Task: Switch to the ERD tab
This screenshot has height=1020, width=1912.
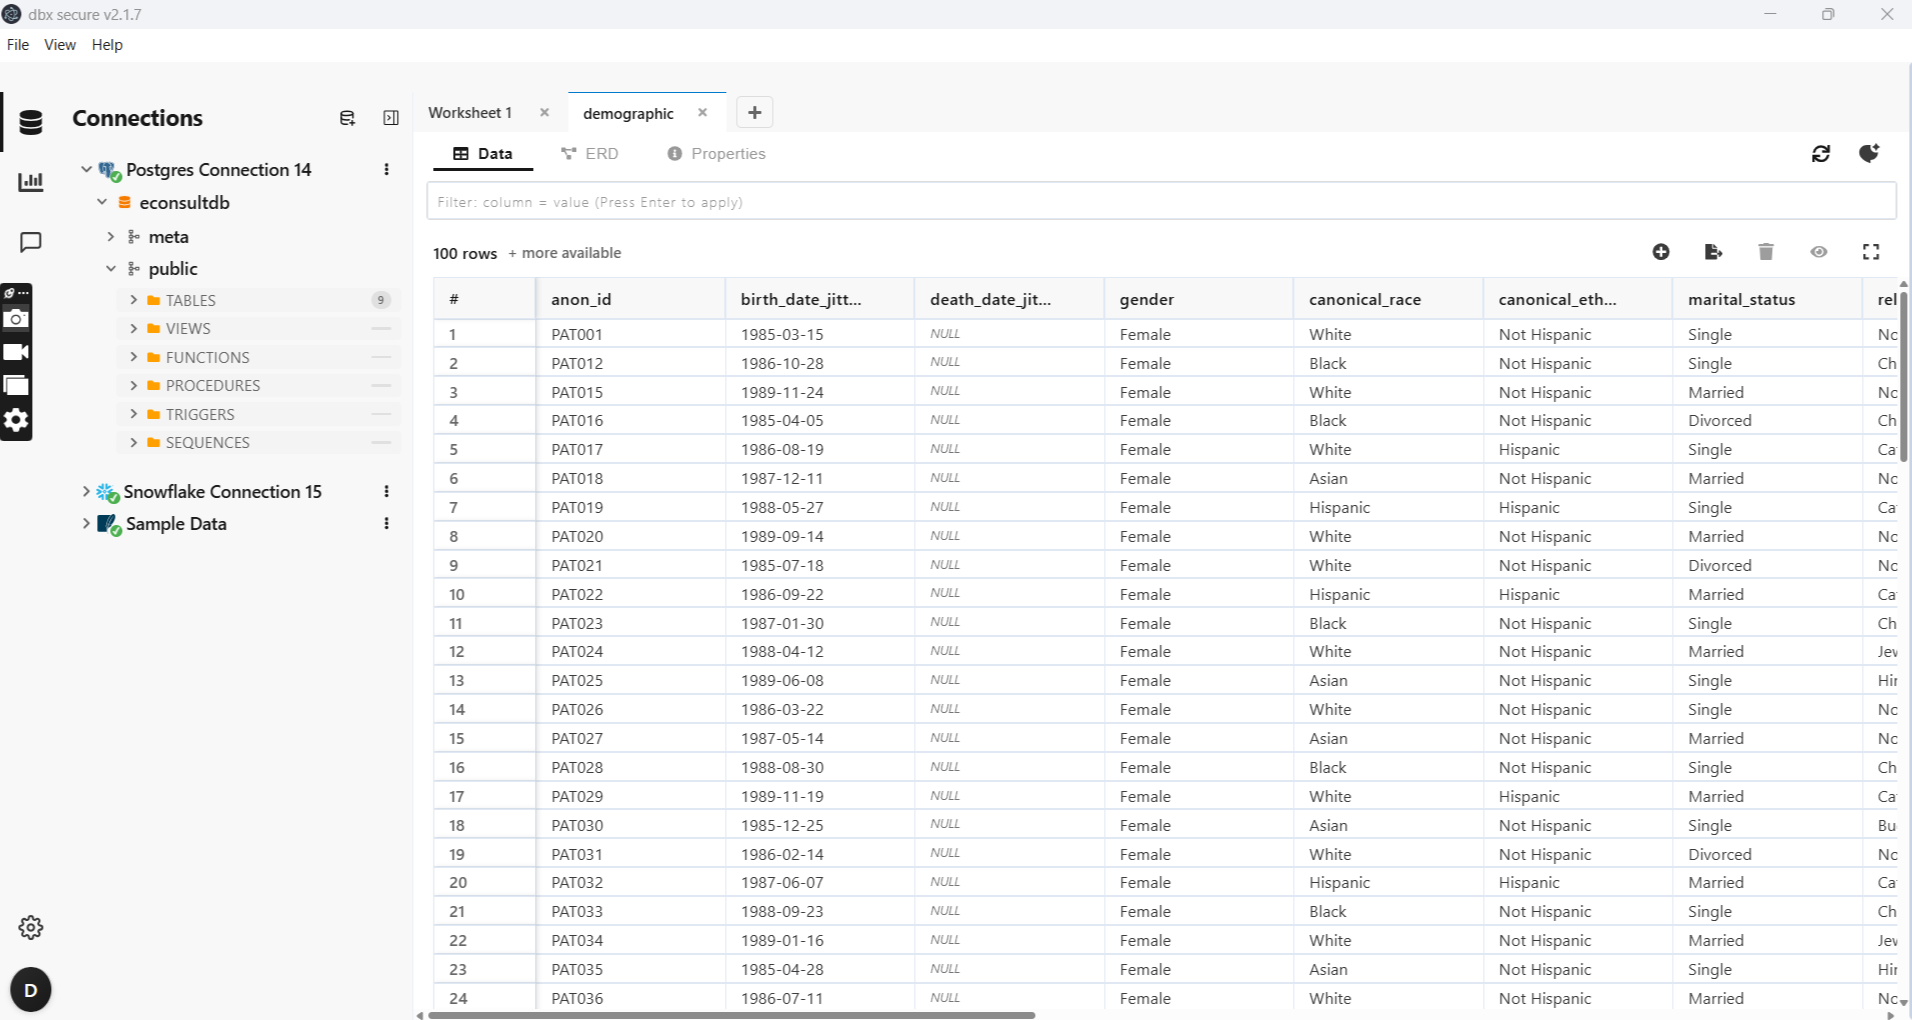Action: pos(589,153)
